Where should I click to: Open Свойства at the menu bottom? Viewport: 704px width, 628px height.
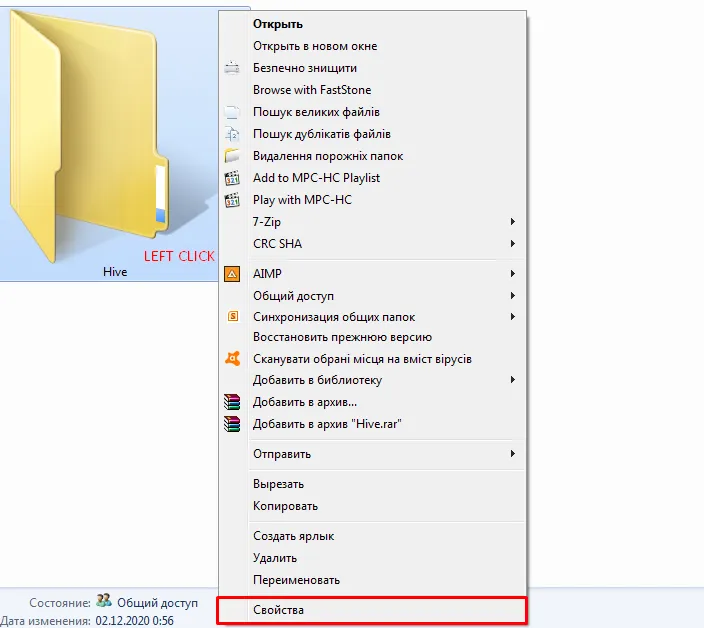372,610
